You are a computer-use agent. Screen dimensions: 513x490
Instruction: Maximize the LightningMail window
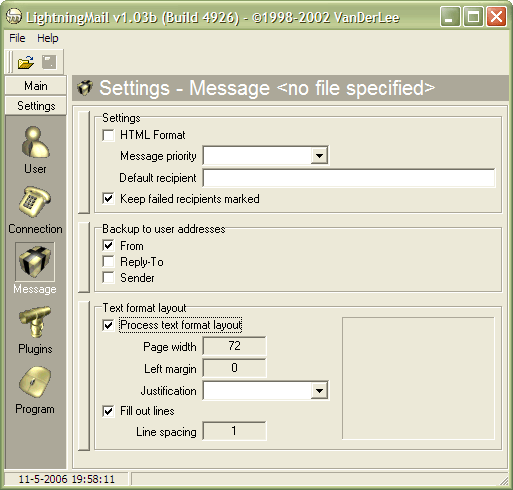pos(473,16)
